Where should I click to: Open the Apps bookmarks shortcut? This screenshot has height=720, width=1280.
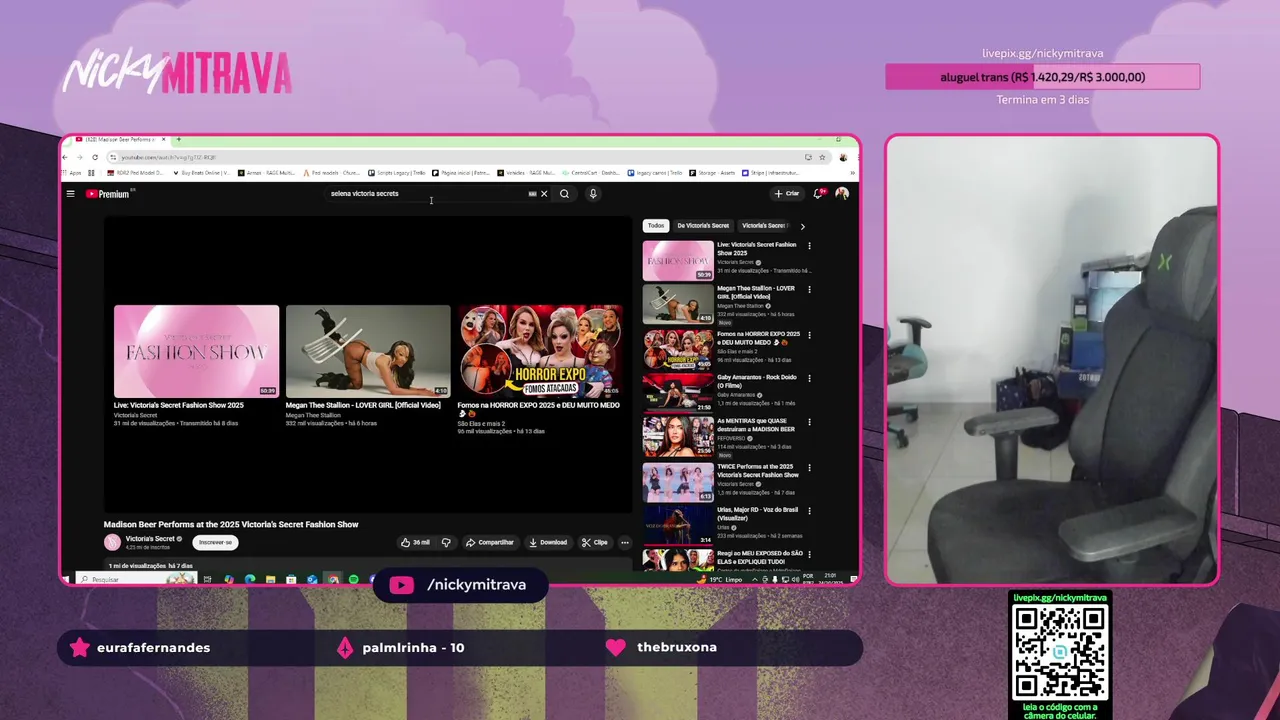pos(72,173)
